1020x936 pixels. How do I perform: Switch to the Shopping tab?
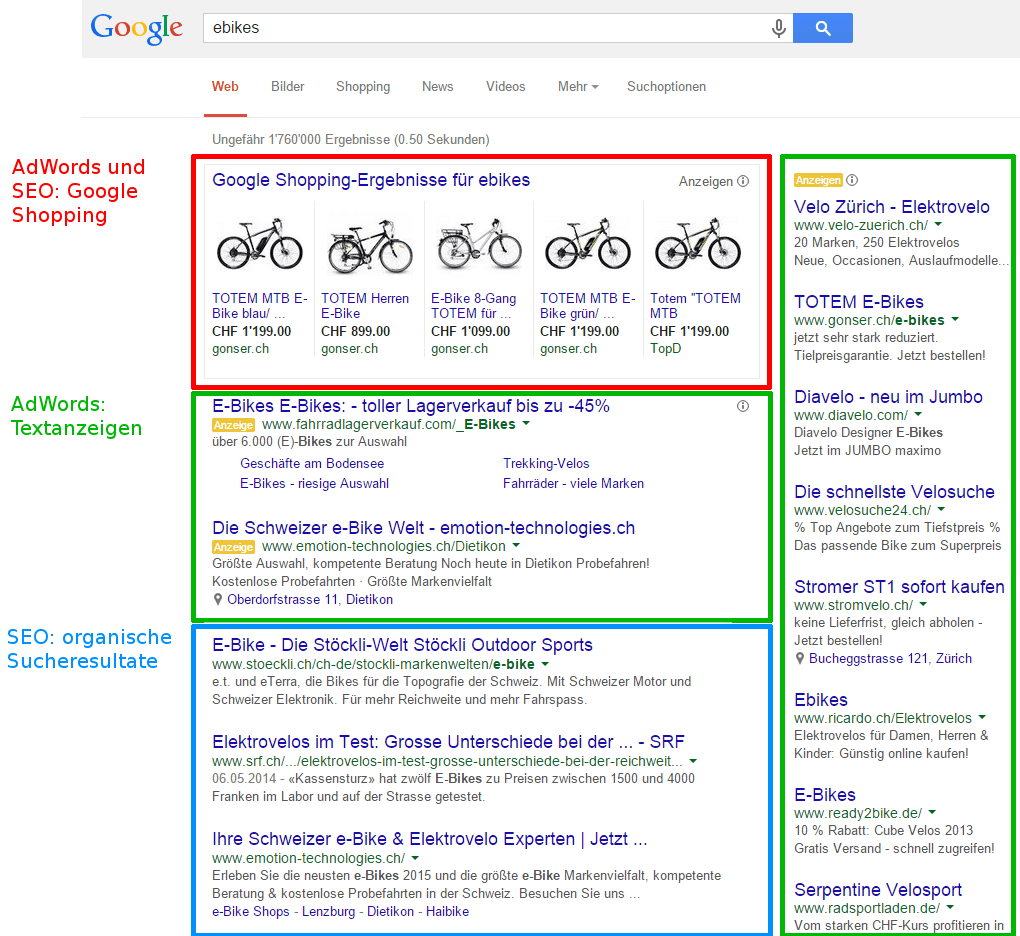click(363, 87)
